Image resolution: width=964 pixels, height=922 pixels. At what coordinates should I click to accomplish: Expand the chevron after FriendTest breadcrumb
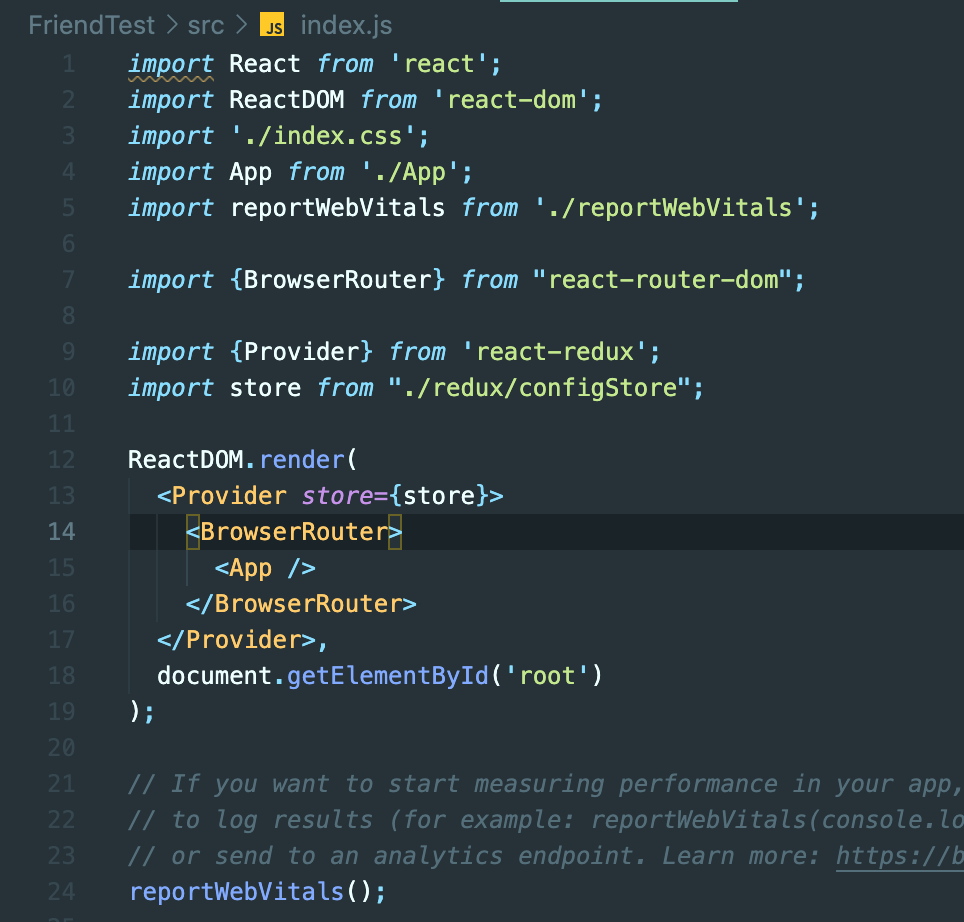point(172,25)
